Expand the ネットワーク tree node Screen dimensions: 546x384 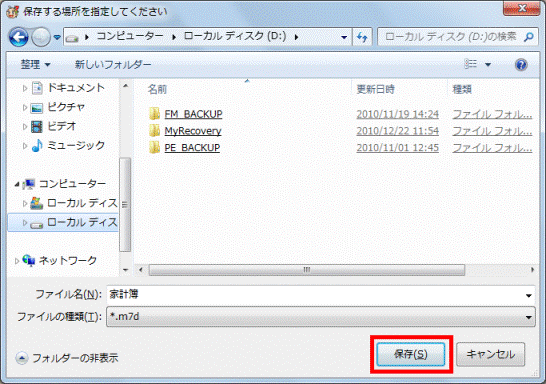(17, 261)
